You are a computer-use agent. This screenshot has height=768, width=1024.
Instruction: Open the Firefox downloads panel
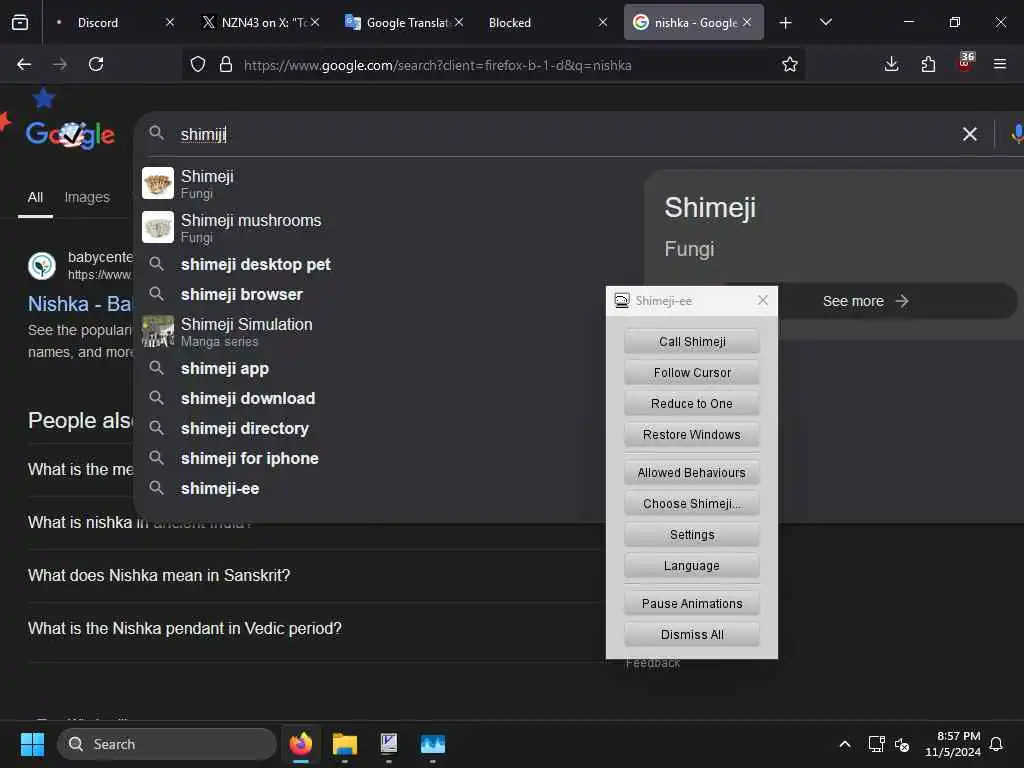(891, 64)
